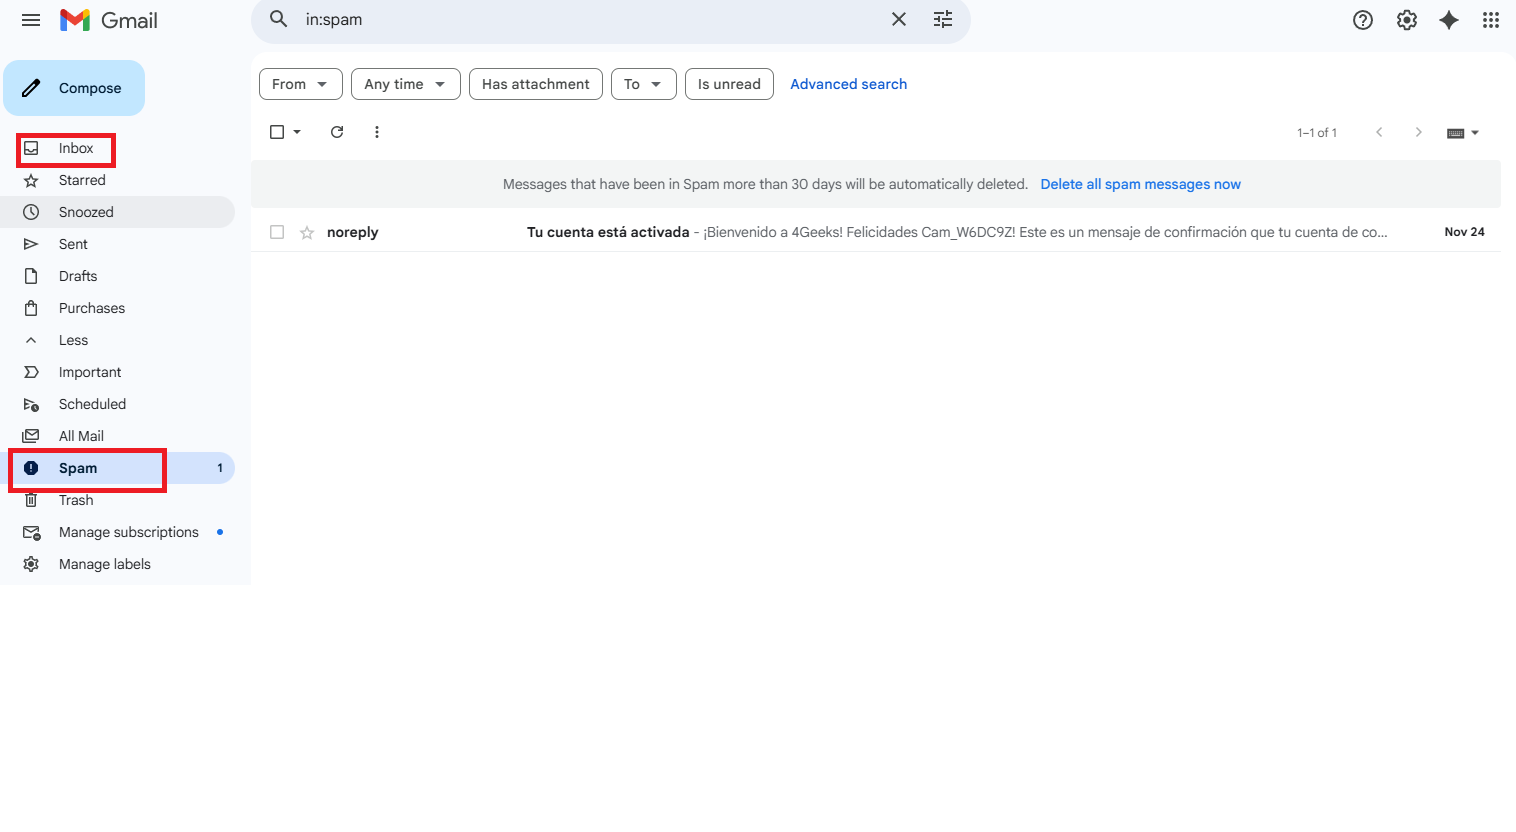Viewport: 1516px width, 832px height.
Task: Go to the Sent folder
Action: 73,244
